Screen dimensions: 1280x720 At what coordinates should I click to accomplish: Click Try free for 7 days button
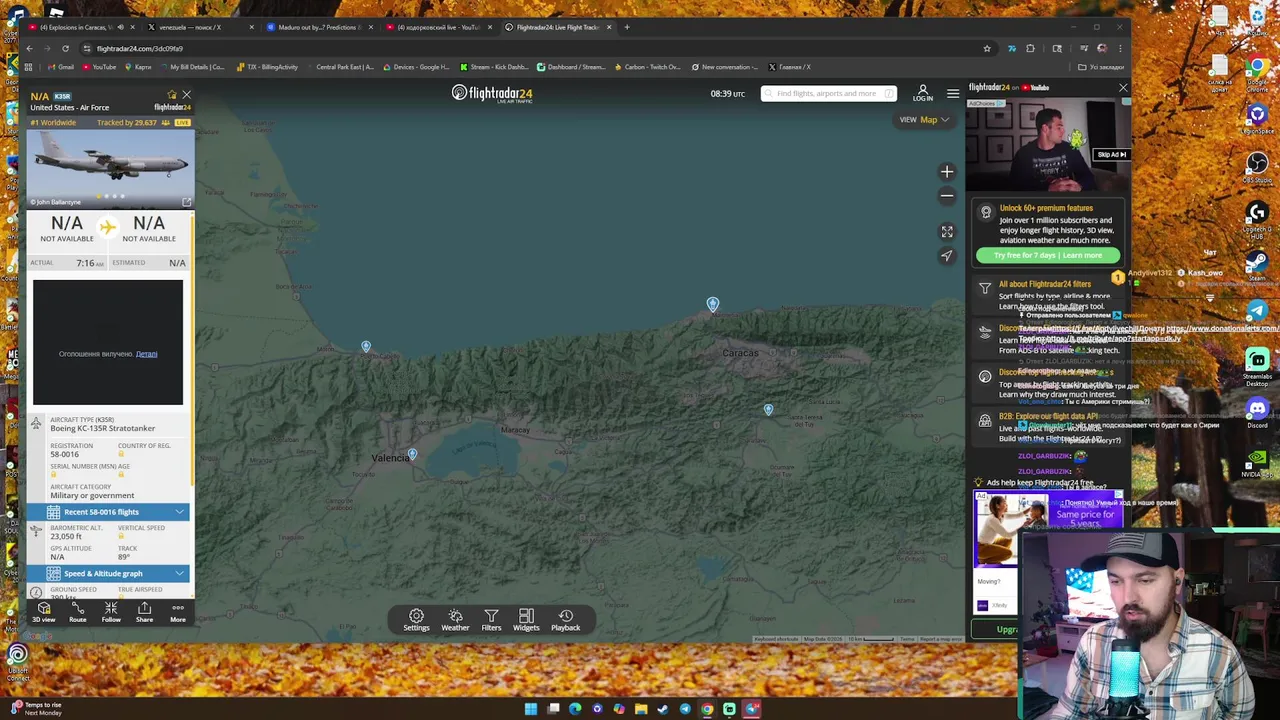pos(1048,255)
